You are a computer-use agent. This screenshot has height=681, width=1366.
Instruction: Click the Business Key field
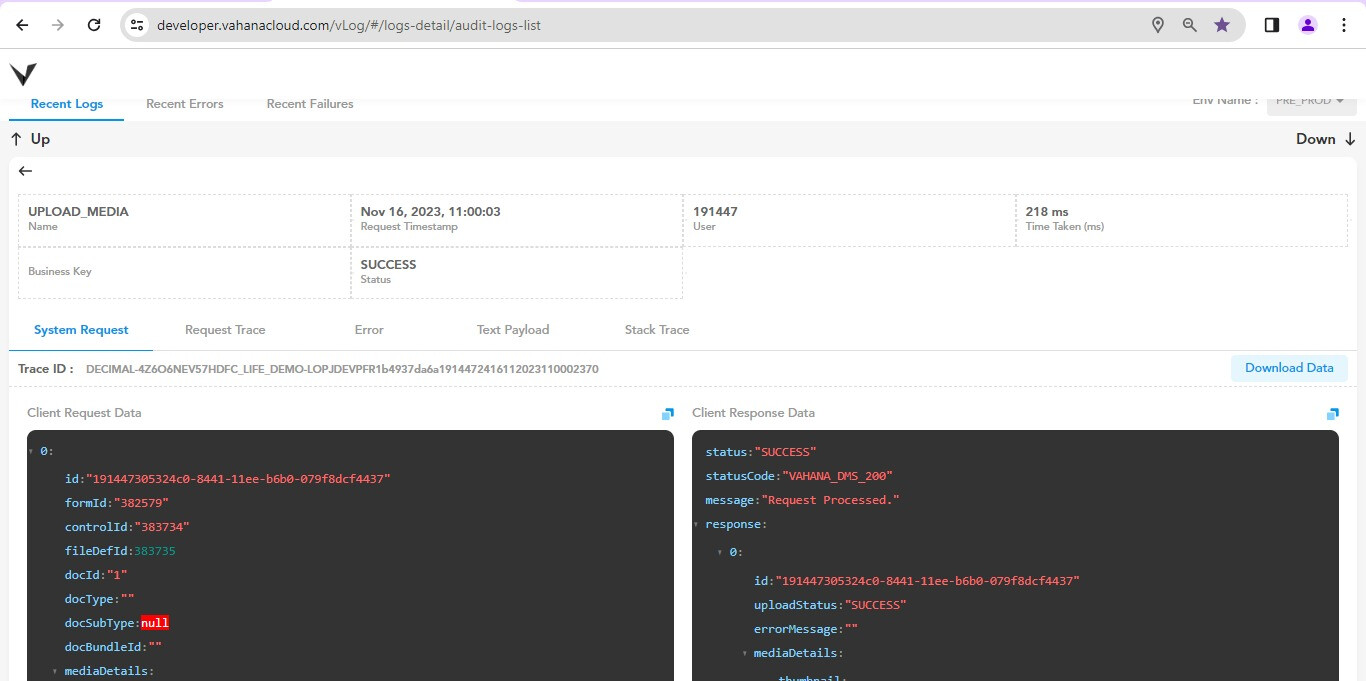[x=184, y=272]
